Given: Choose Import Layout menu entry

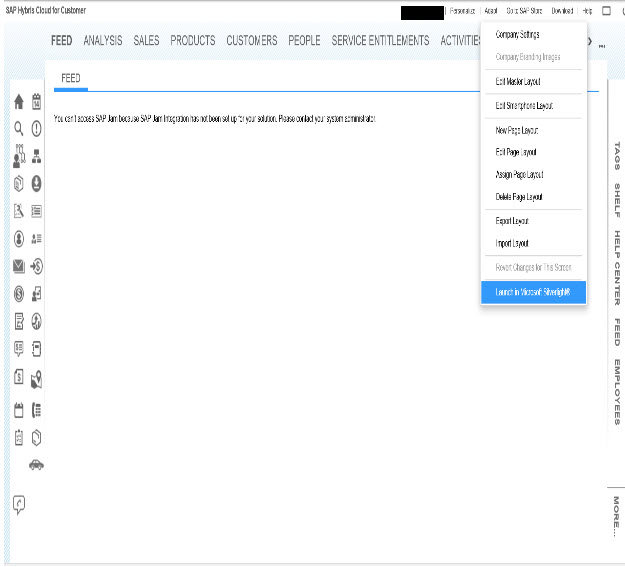Looking at the screenshot, I should (533, 243).
